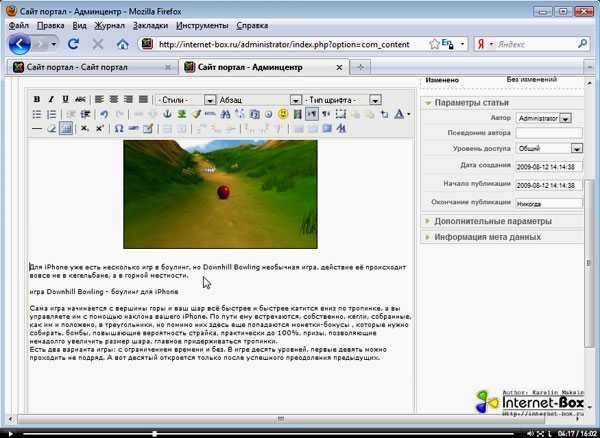Click the browser URL address field
This screenshot has height=438, width=600.
pos(284,44)
